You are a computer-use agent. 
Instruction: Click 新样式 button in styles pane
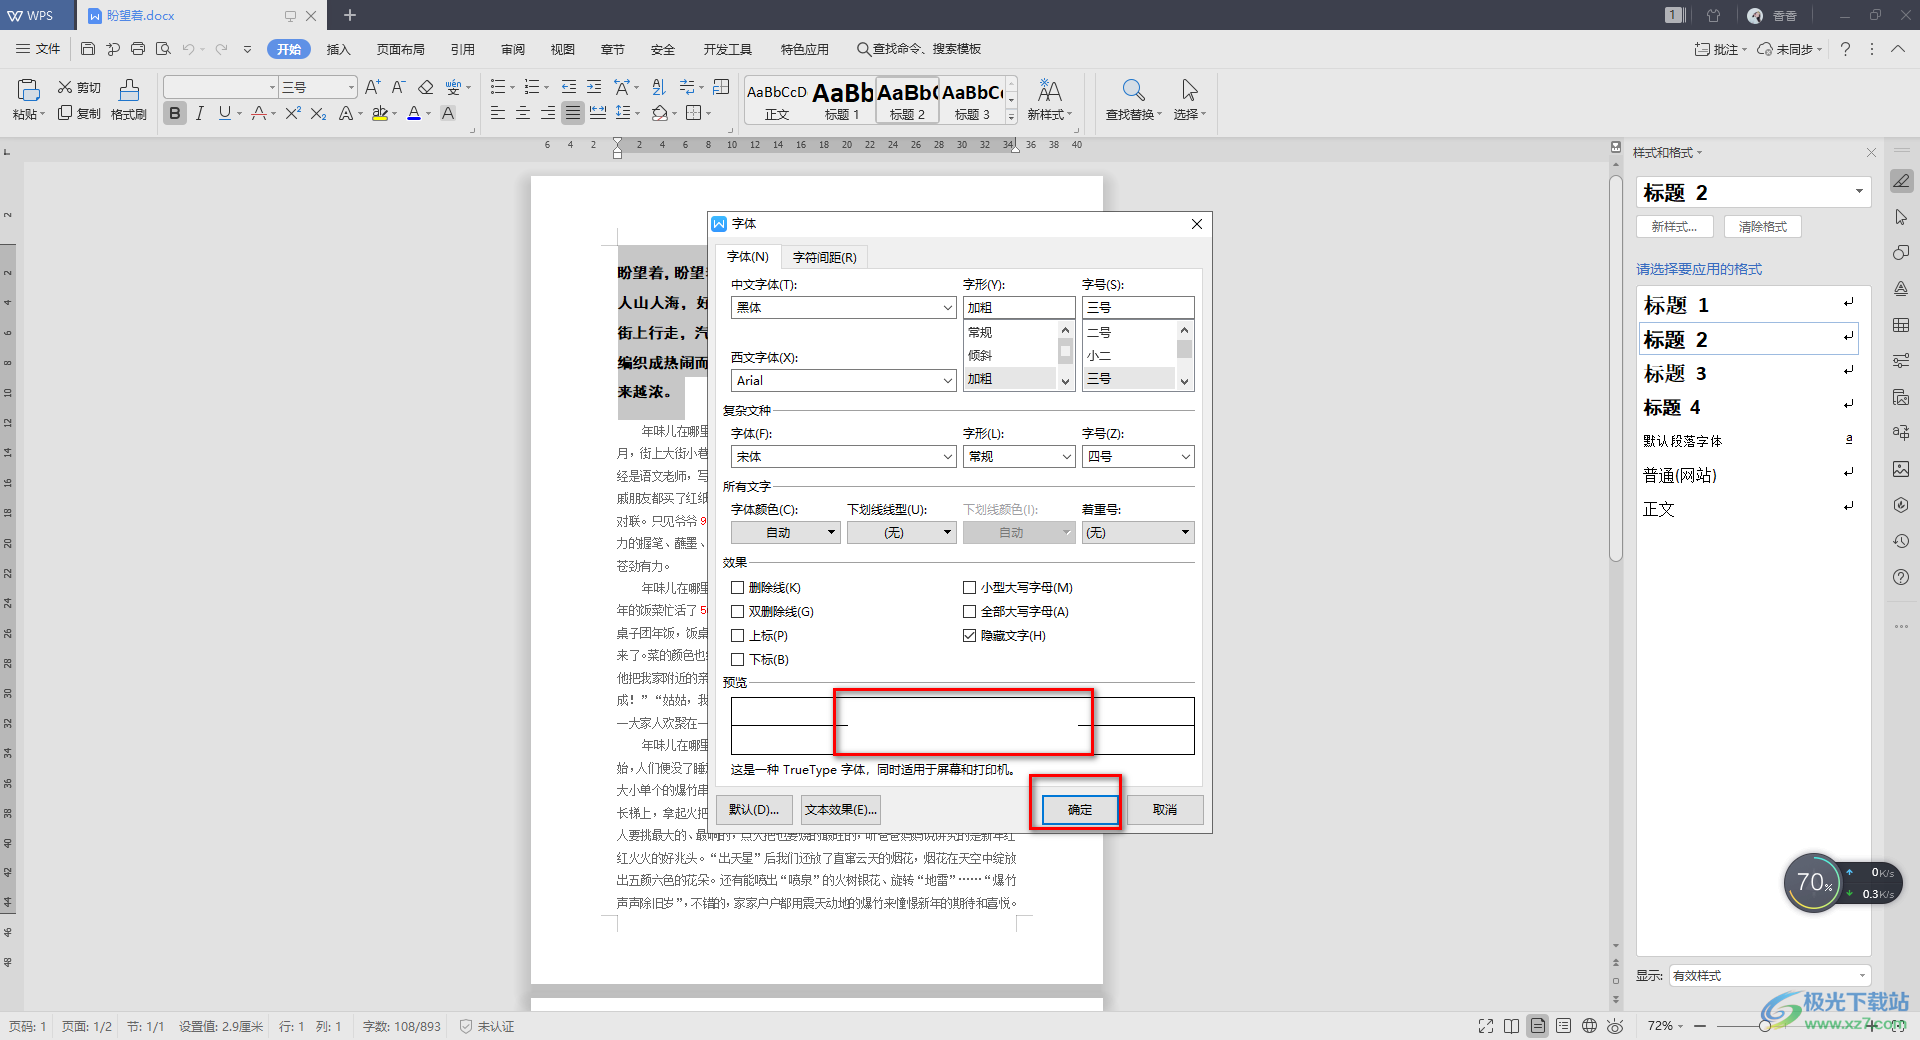tap(1675, 227)
